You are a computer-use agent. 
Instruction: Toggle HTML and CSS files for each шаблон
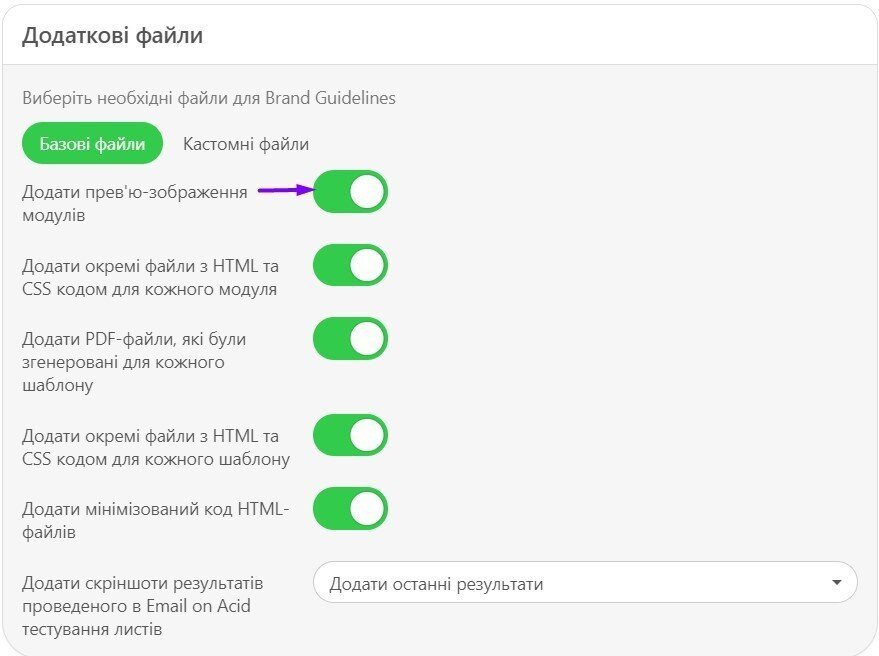350,435
